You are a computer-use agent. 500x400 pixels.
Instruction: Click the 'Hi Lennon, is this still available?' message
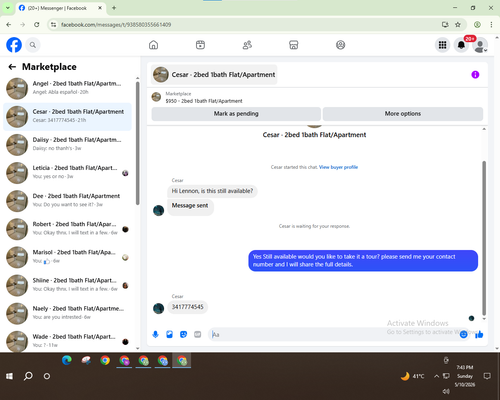(212, 191)
